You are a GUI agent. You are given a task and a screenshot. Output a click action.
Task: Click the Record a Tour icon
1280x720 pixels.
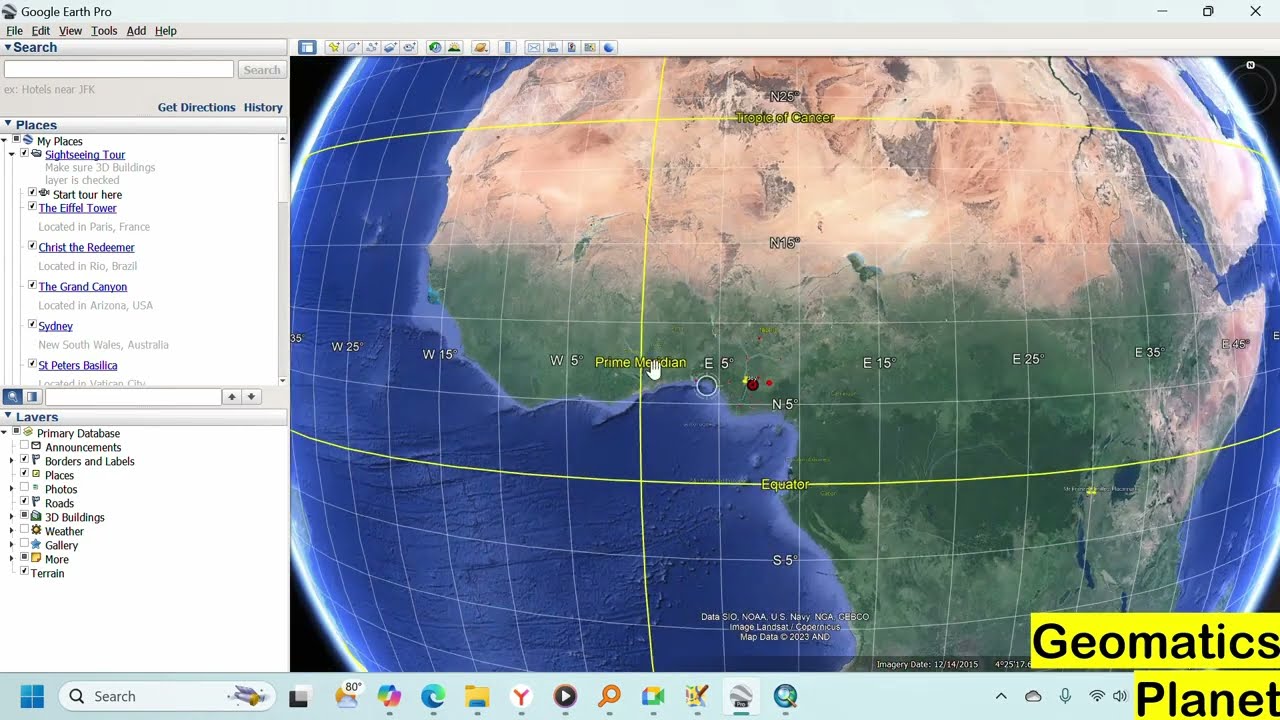[409, 47]
